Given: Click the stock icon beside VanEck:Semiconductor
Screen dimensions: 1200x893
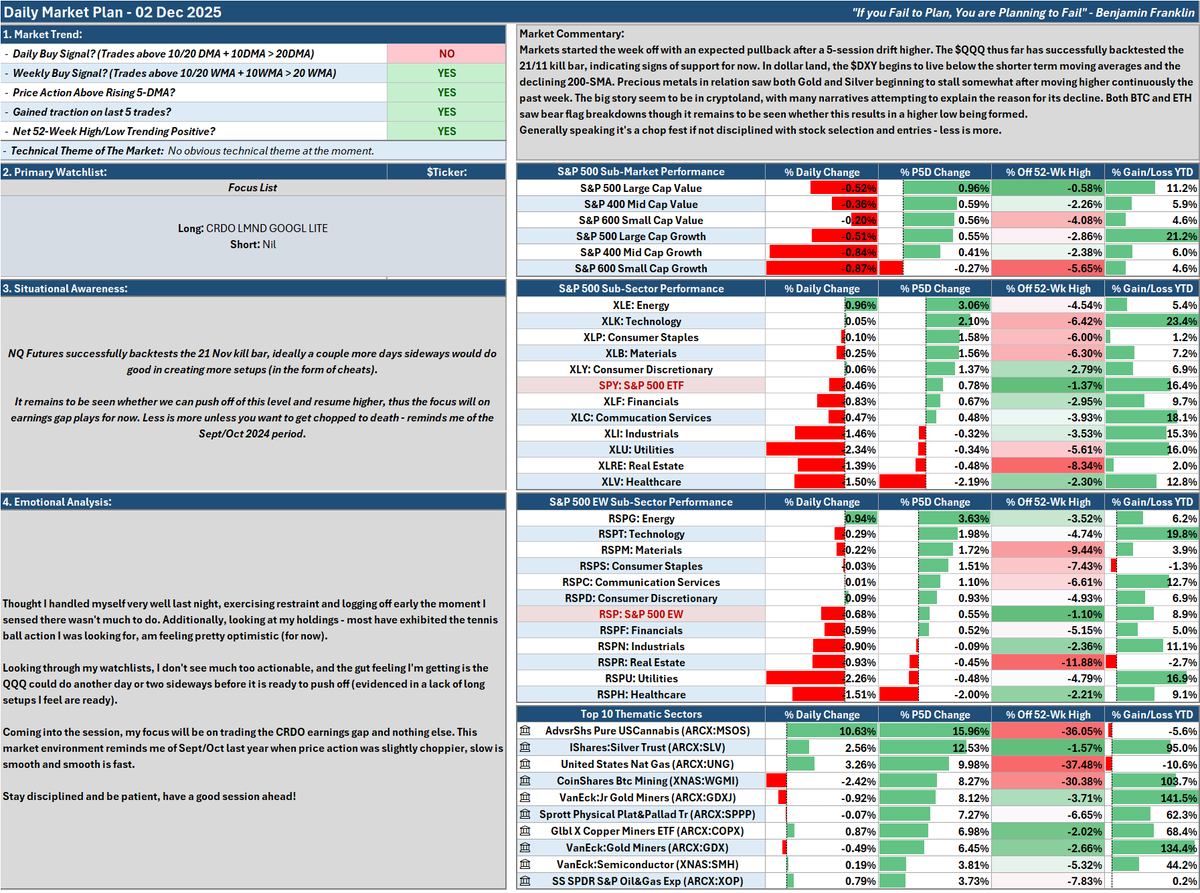Looking at the screenshot, I should click(525, 864).
